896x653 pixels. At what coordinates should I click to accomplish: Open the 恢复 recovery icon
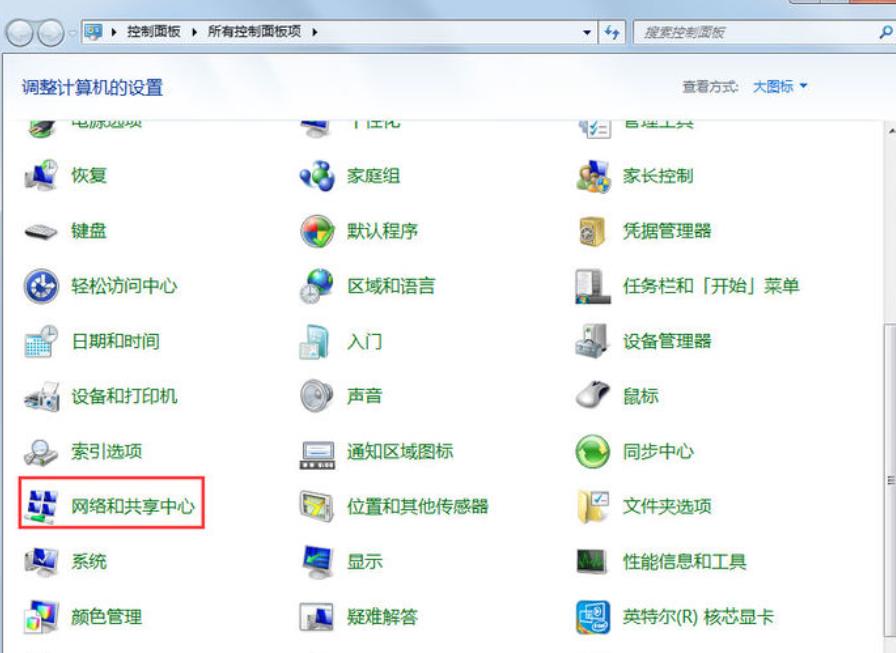coord(41,175)
